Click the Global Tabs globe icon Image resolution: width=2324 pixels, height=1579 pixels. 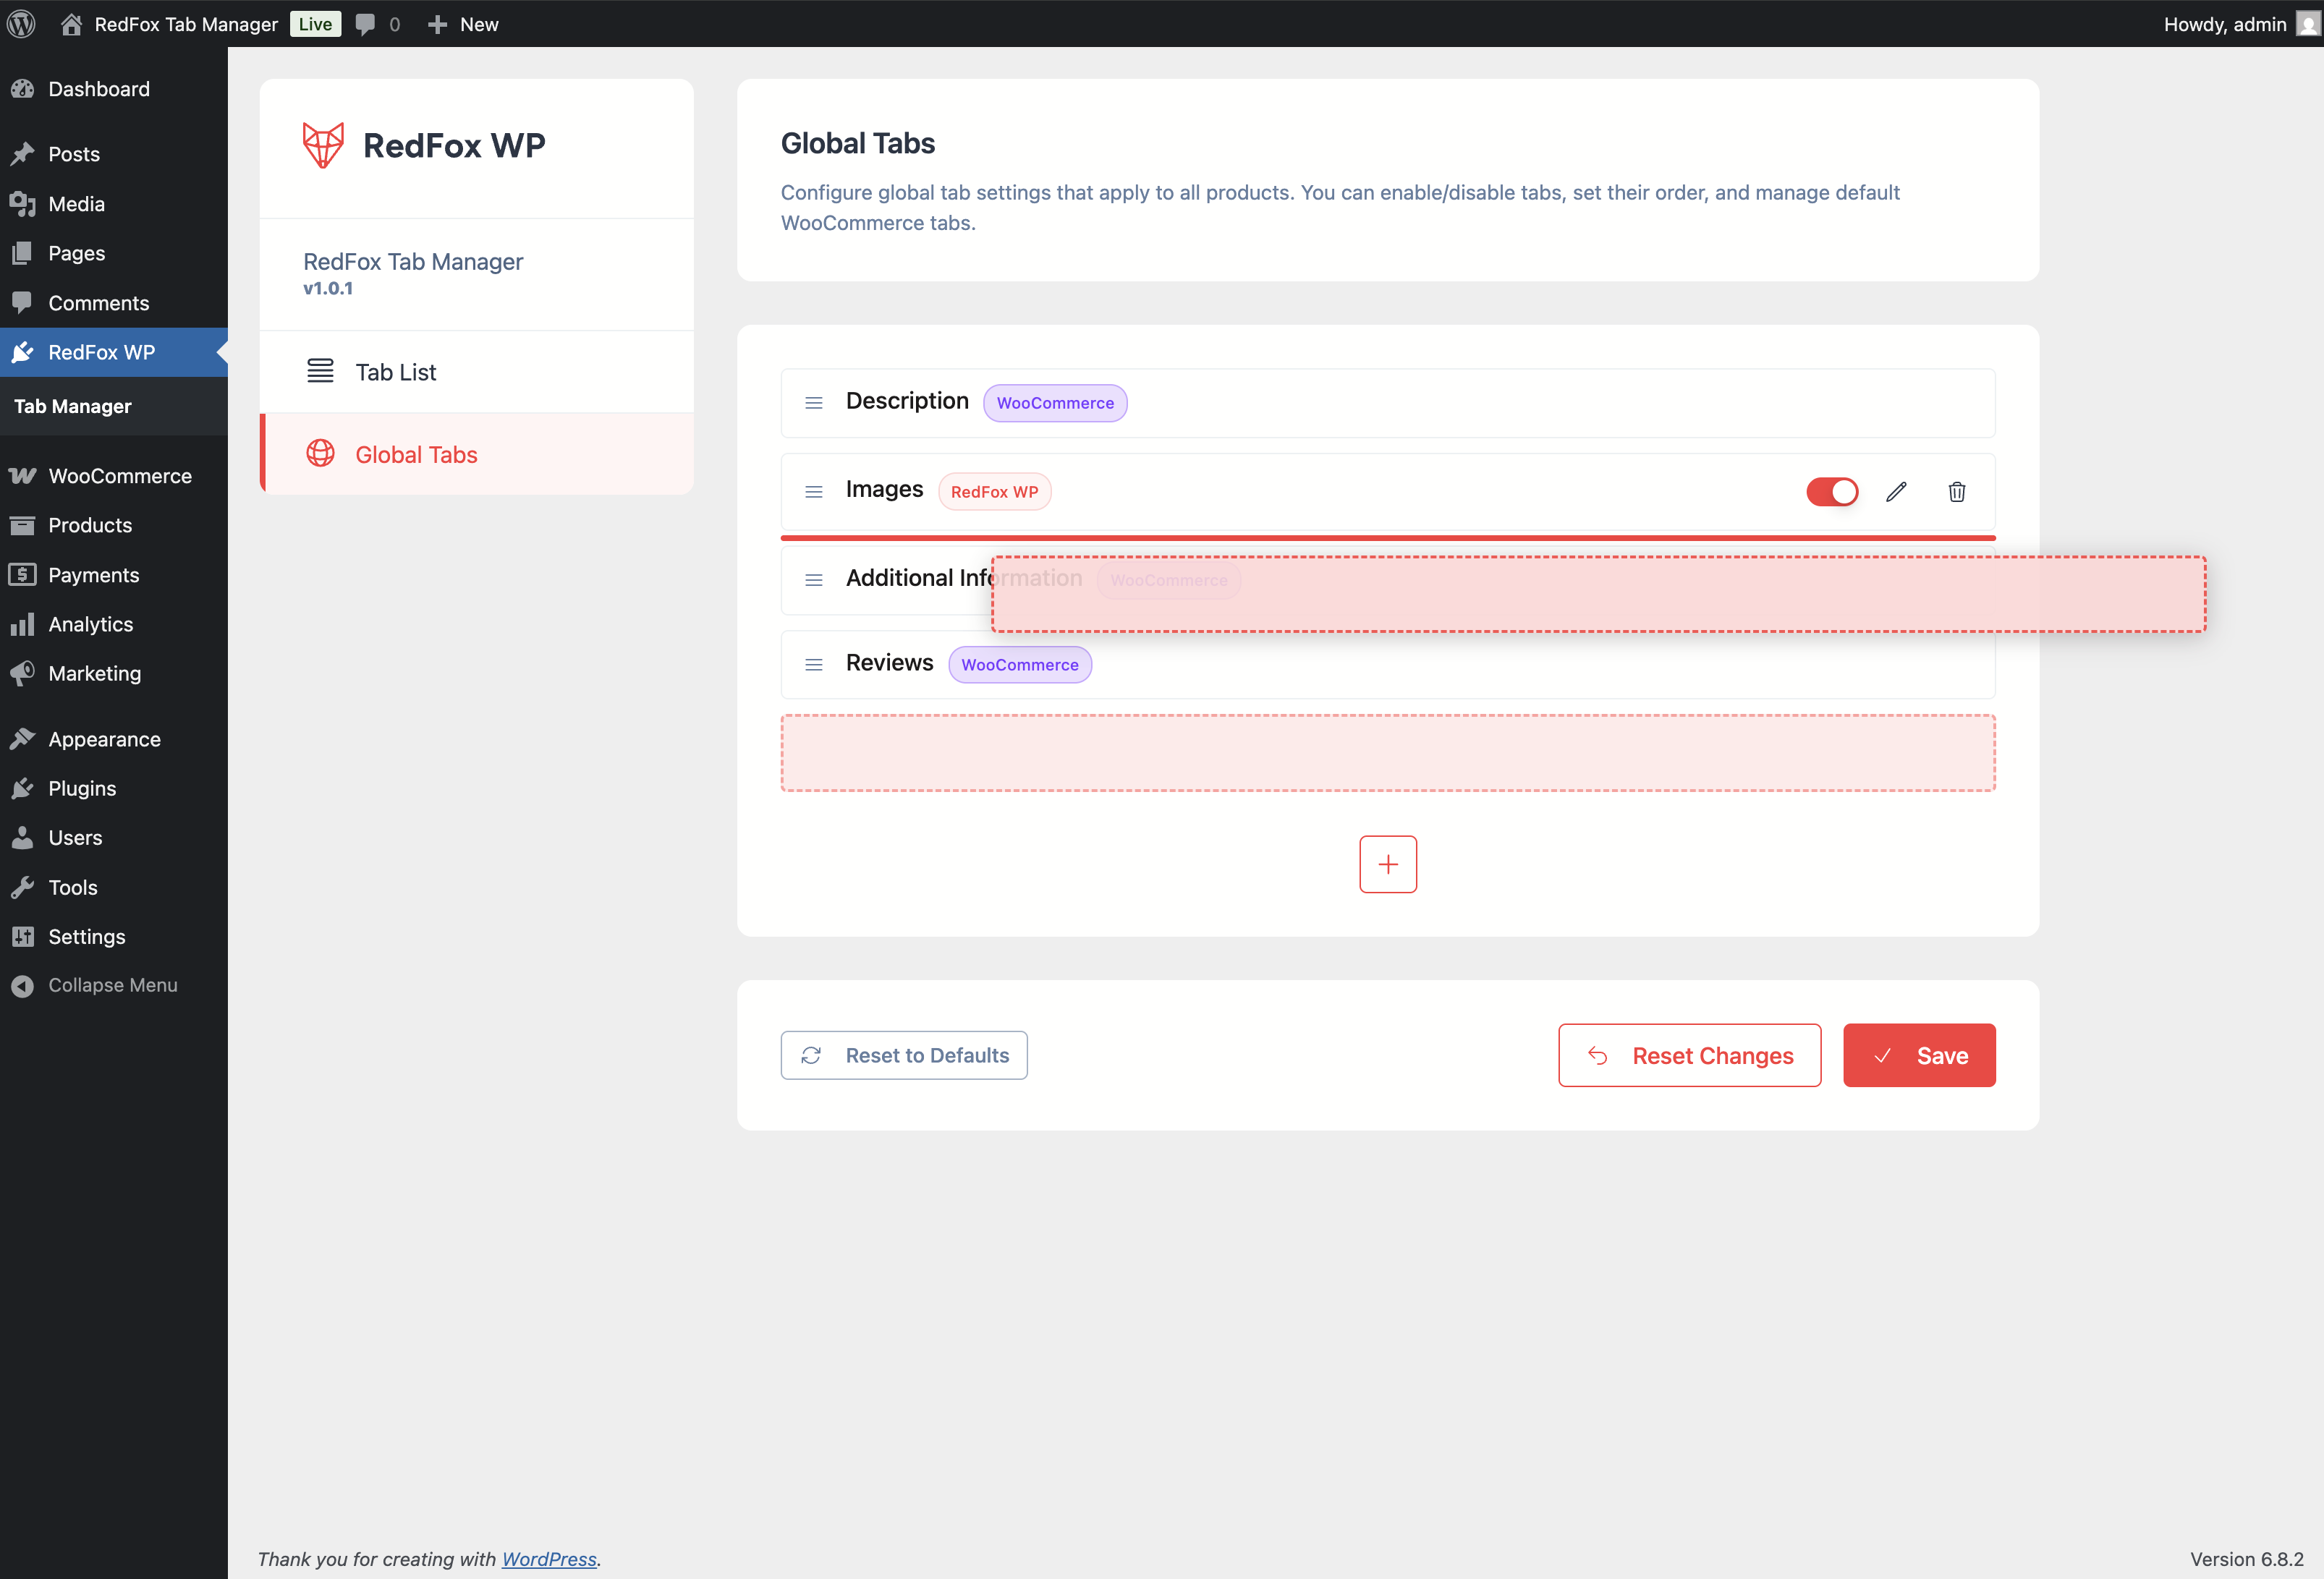(x=320, y=453)
